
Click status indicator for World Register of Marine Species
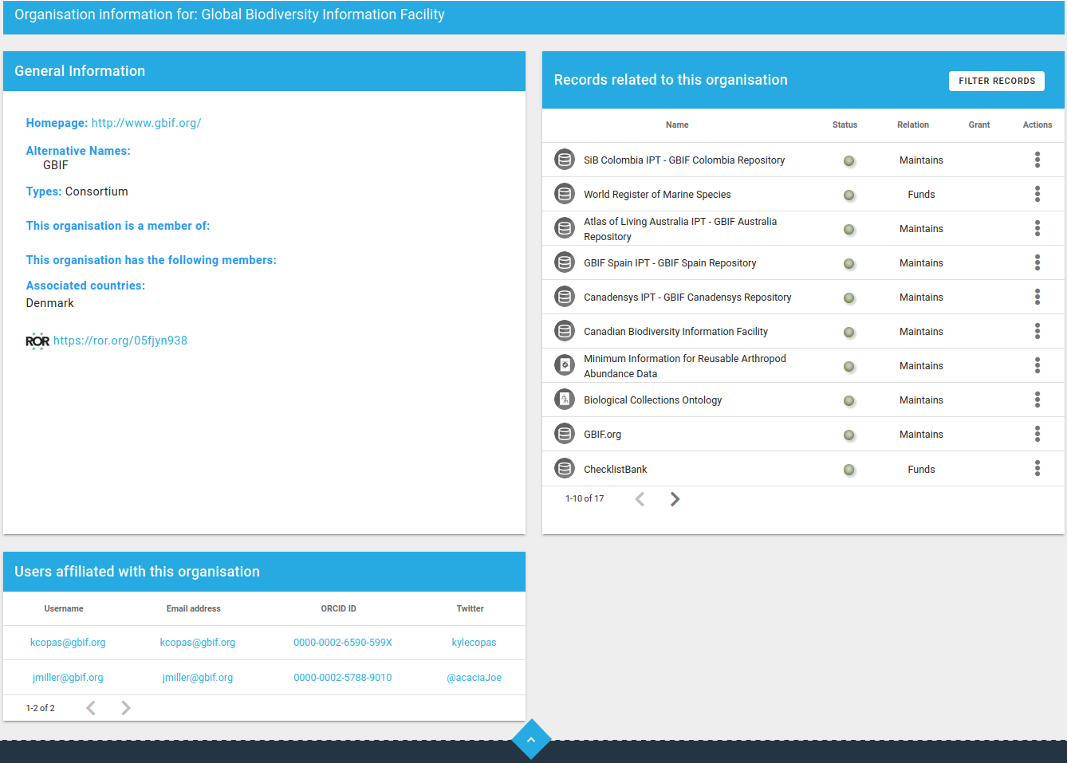coord(849,195)
